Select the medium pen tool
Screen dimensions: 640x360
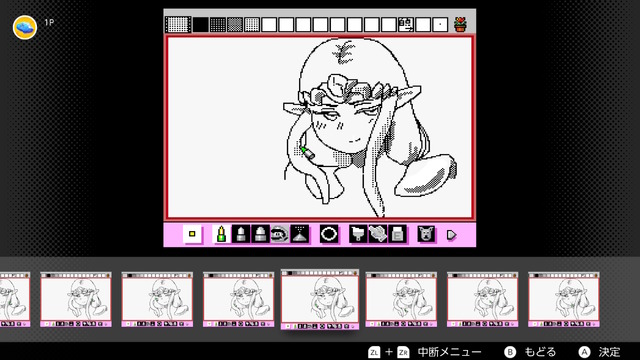[240, 234]
